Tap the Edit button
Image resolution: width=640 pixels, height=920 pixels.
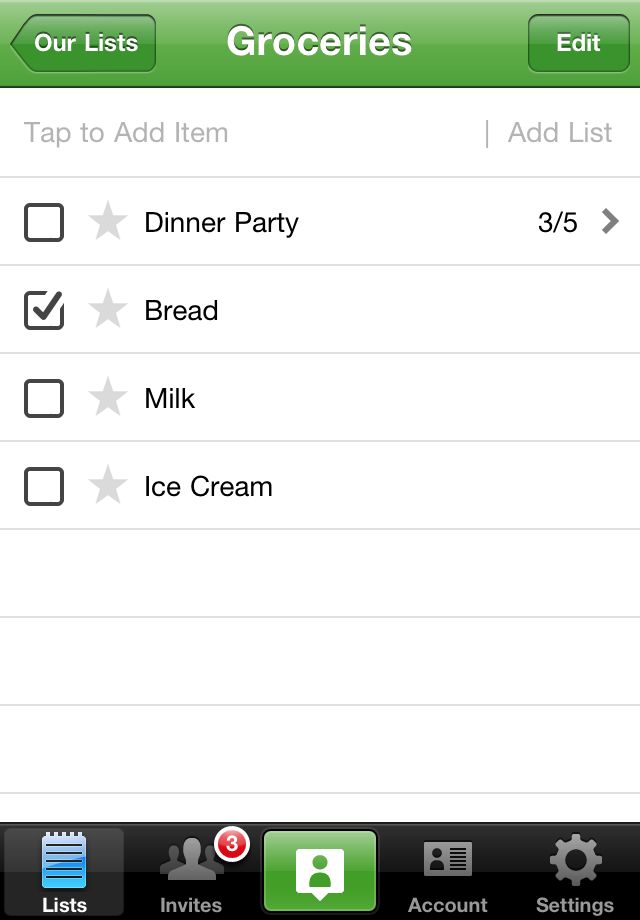(578, 43)
